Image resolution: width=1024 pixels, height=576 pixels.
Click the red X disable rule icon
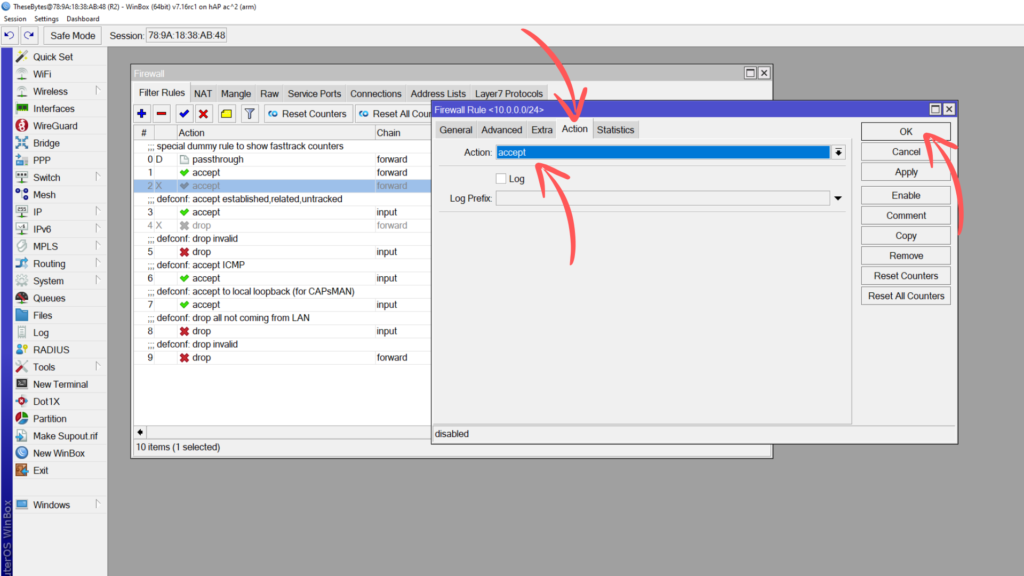pos(204,114)
